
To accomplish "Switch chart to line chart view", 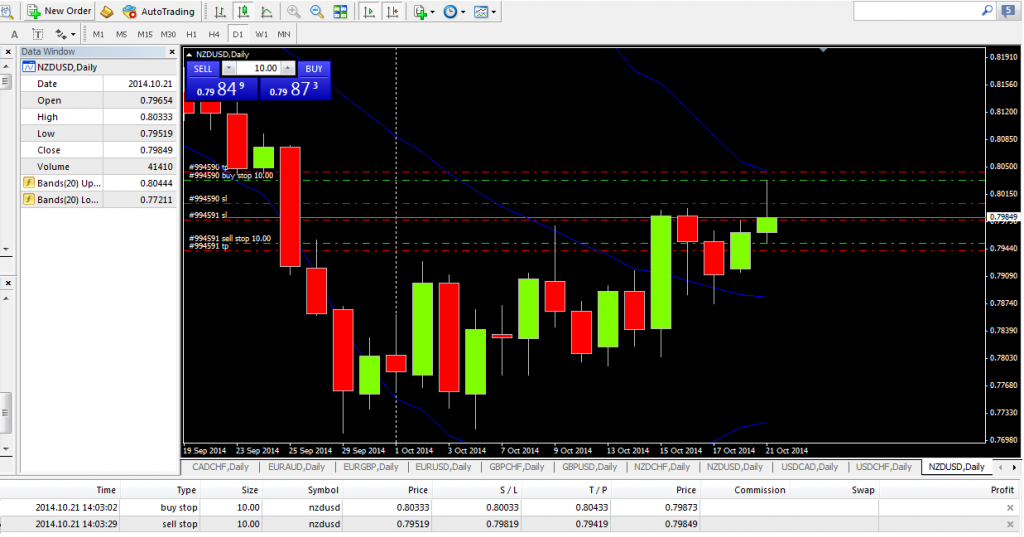I will pyautogui.click(x=266, y=12).
